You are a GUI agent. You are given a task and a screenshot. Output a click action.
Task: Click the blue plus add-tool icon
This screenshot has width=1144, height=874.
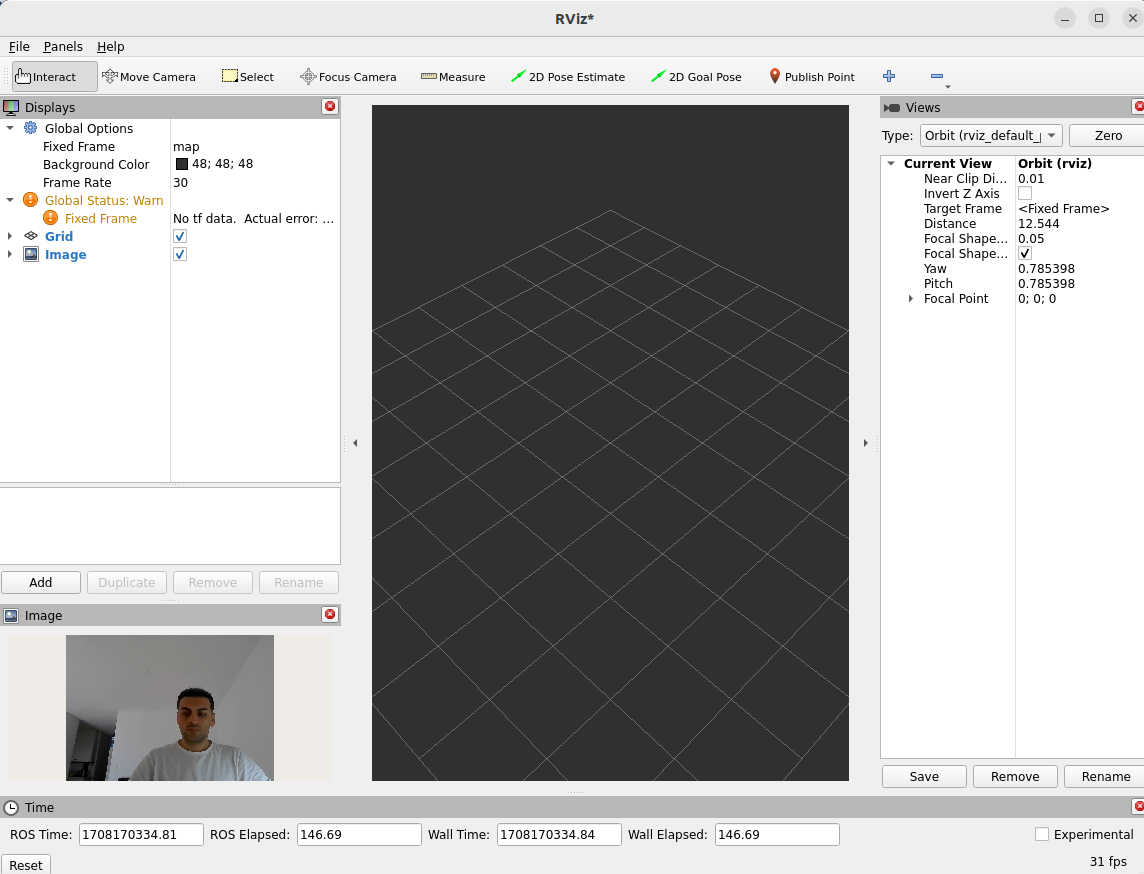[x=889, y=76]
